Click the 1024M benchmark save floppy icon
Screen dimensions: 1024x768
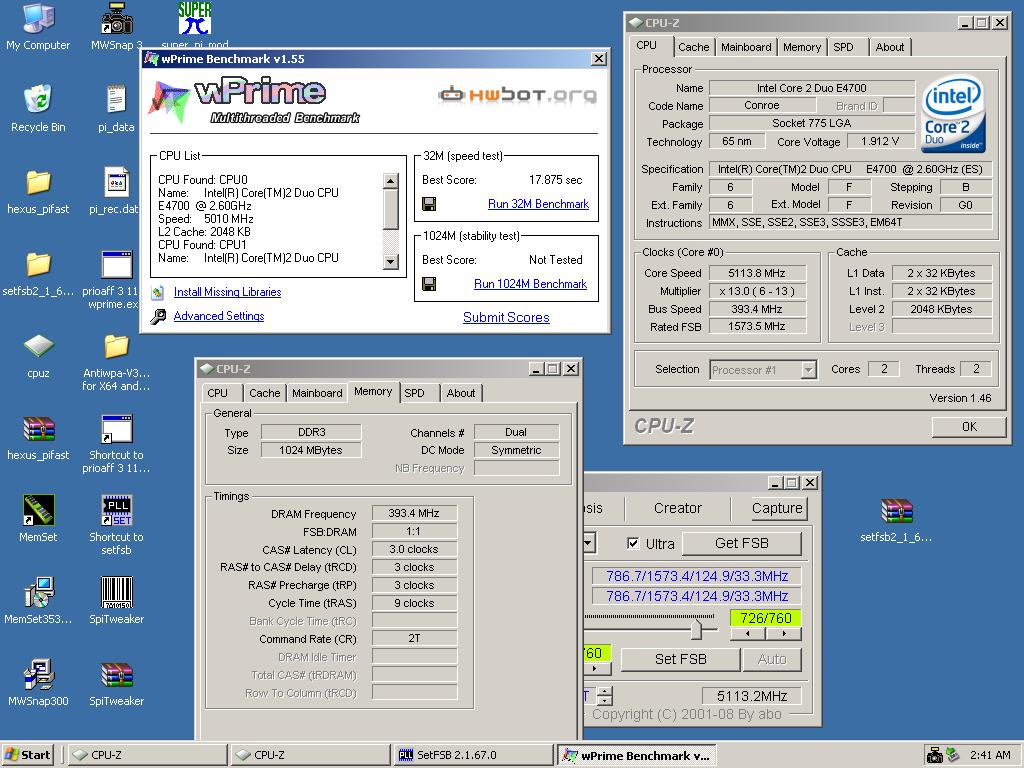pyautogui.click(x=429, y=284)
